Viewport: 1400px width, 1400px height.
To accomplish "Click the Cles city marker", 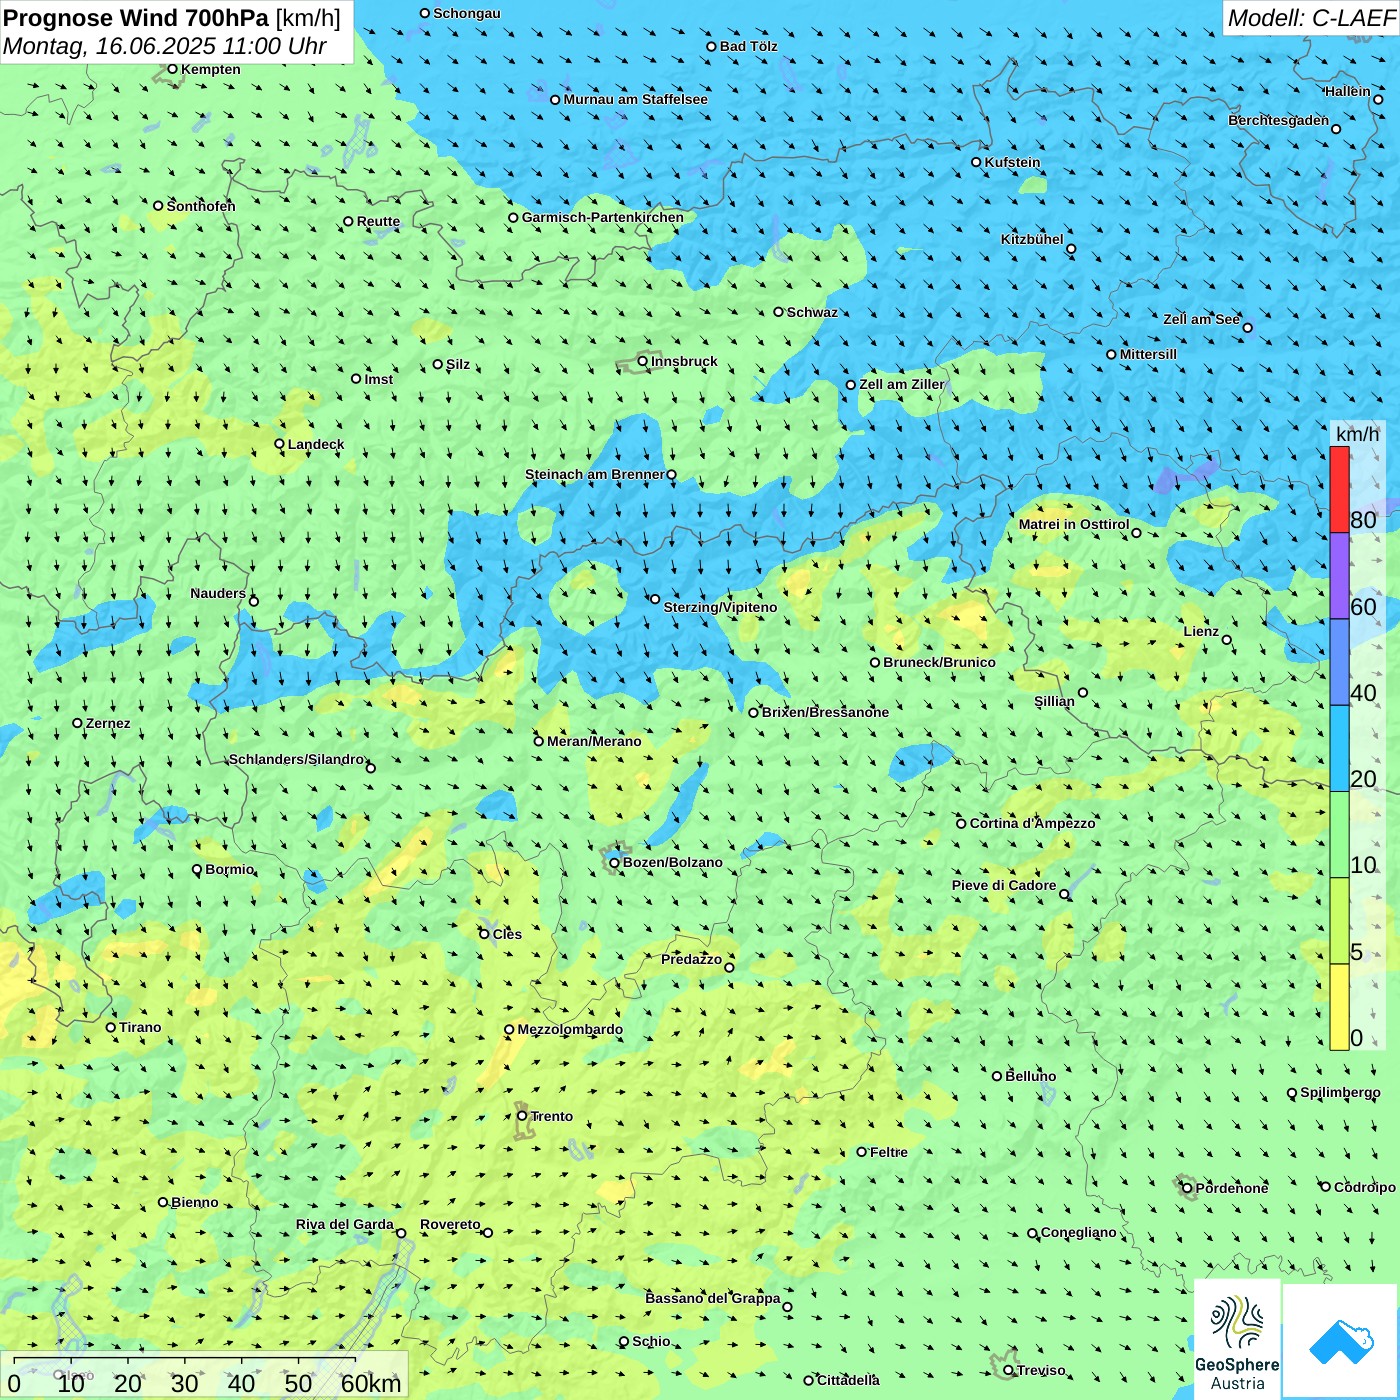I will point(484,934).
